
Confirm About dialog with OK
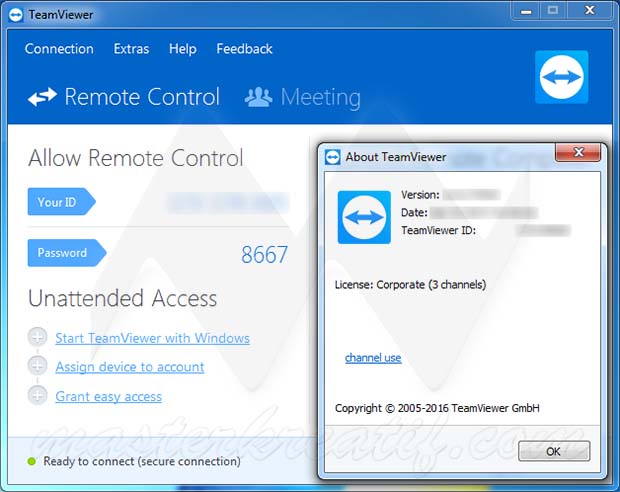554,451
